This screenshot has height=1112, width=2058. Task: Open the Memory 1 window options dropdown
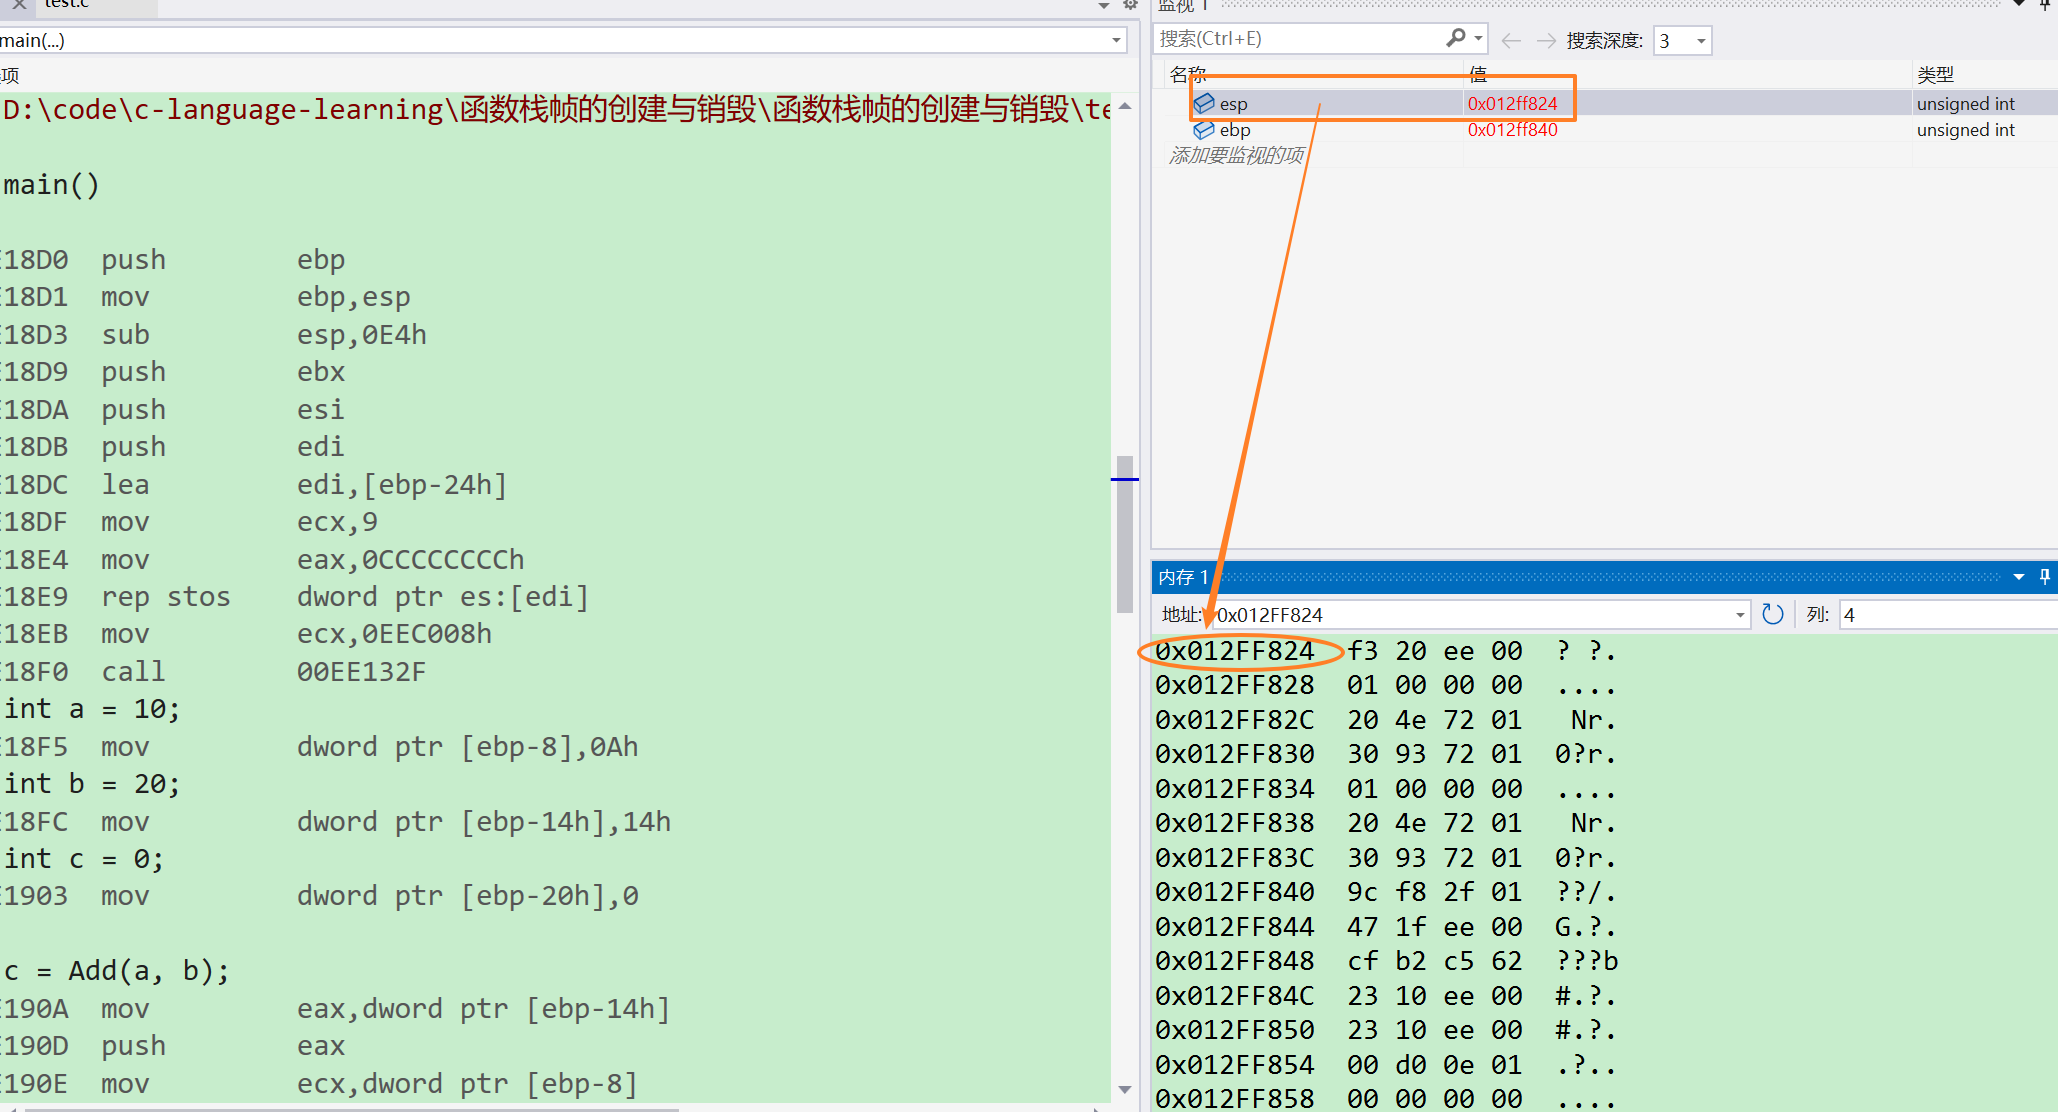(2019, 577)
